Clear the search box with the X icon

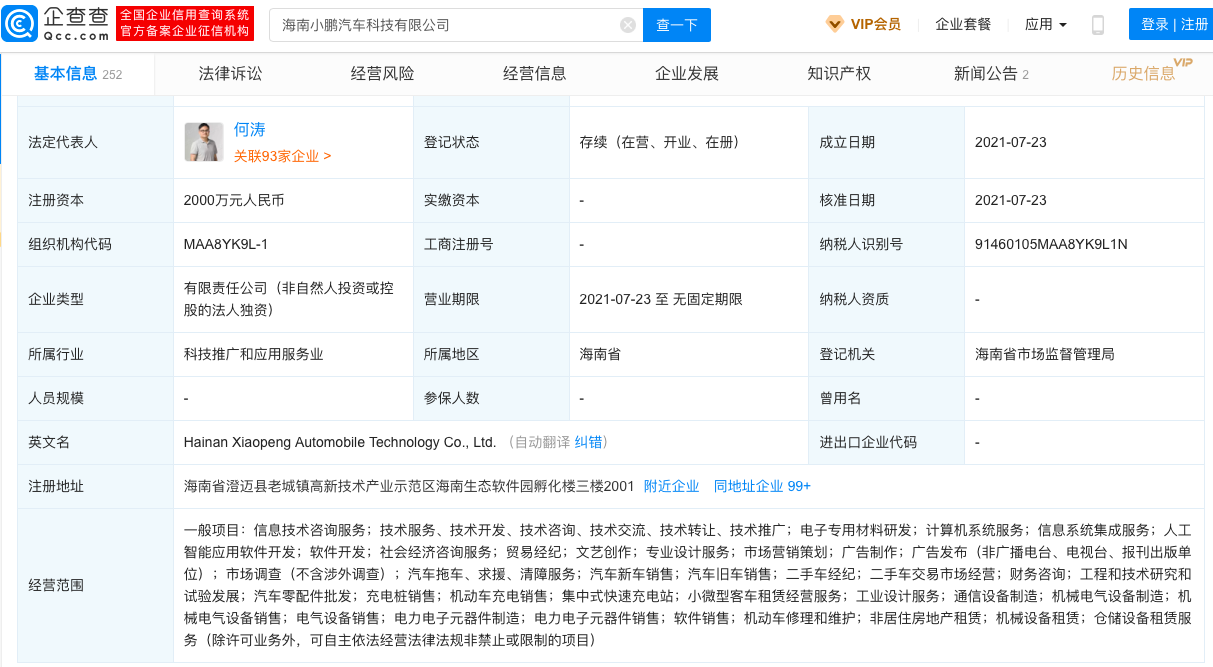point(628,25)
